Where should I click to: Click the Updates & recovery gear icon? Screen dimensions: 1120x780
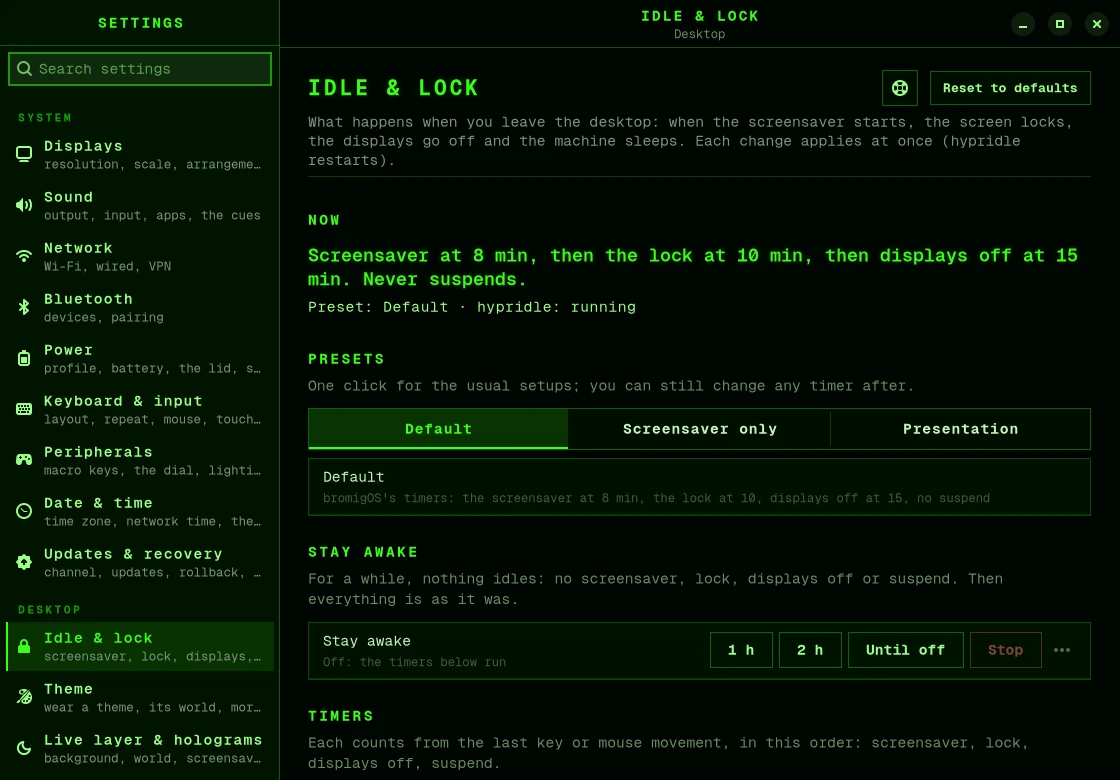point(24,562)
